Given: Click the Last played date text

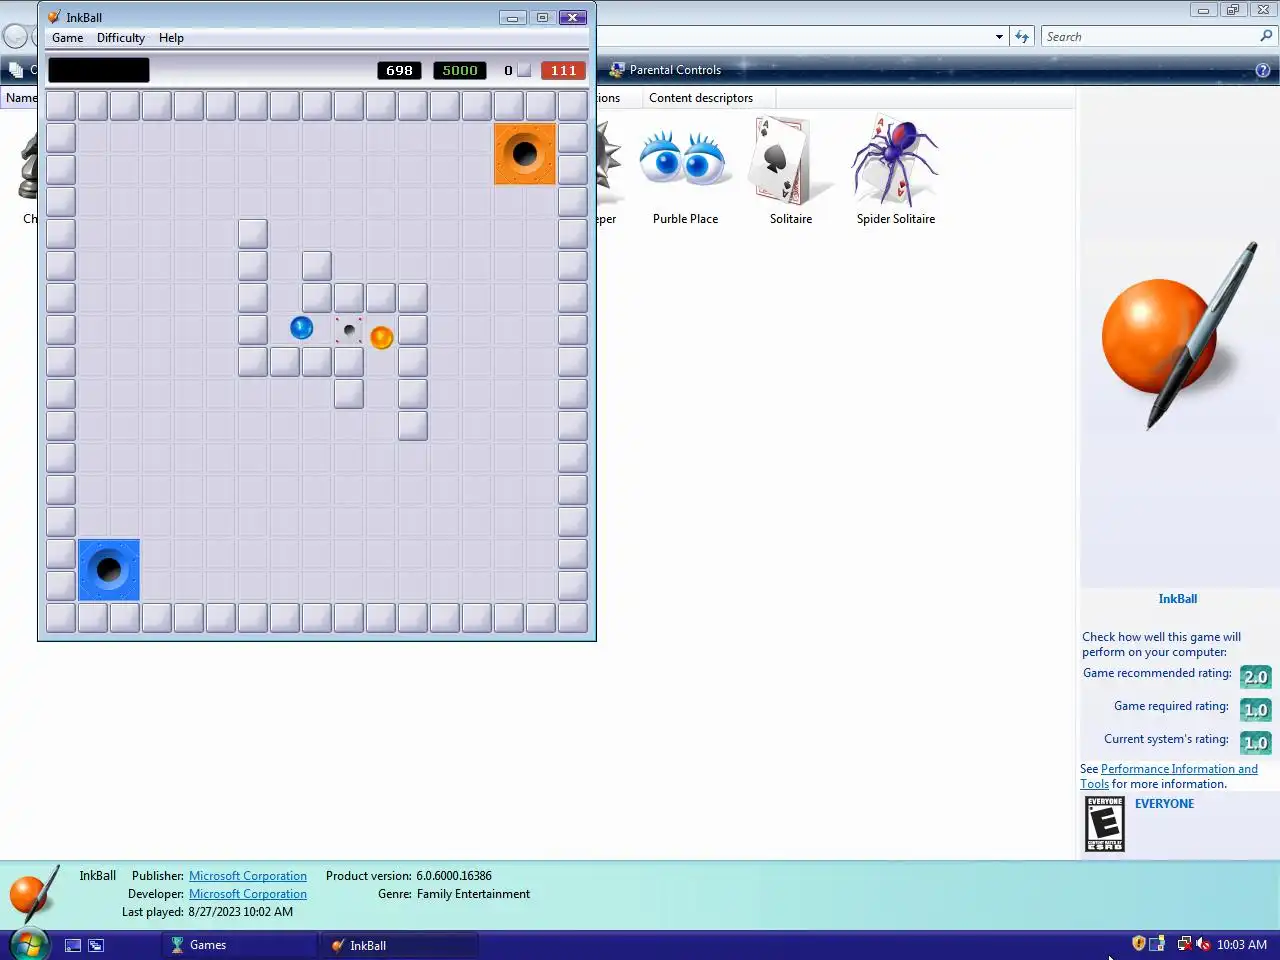Looking at the screenshot, I should pyautogui.click(x=240, y=912).
